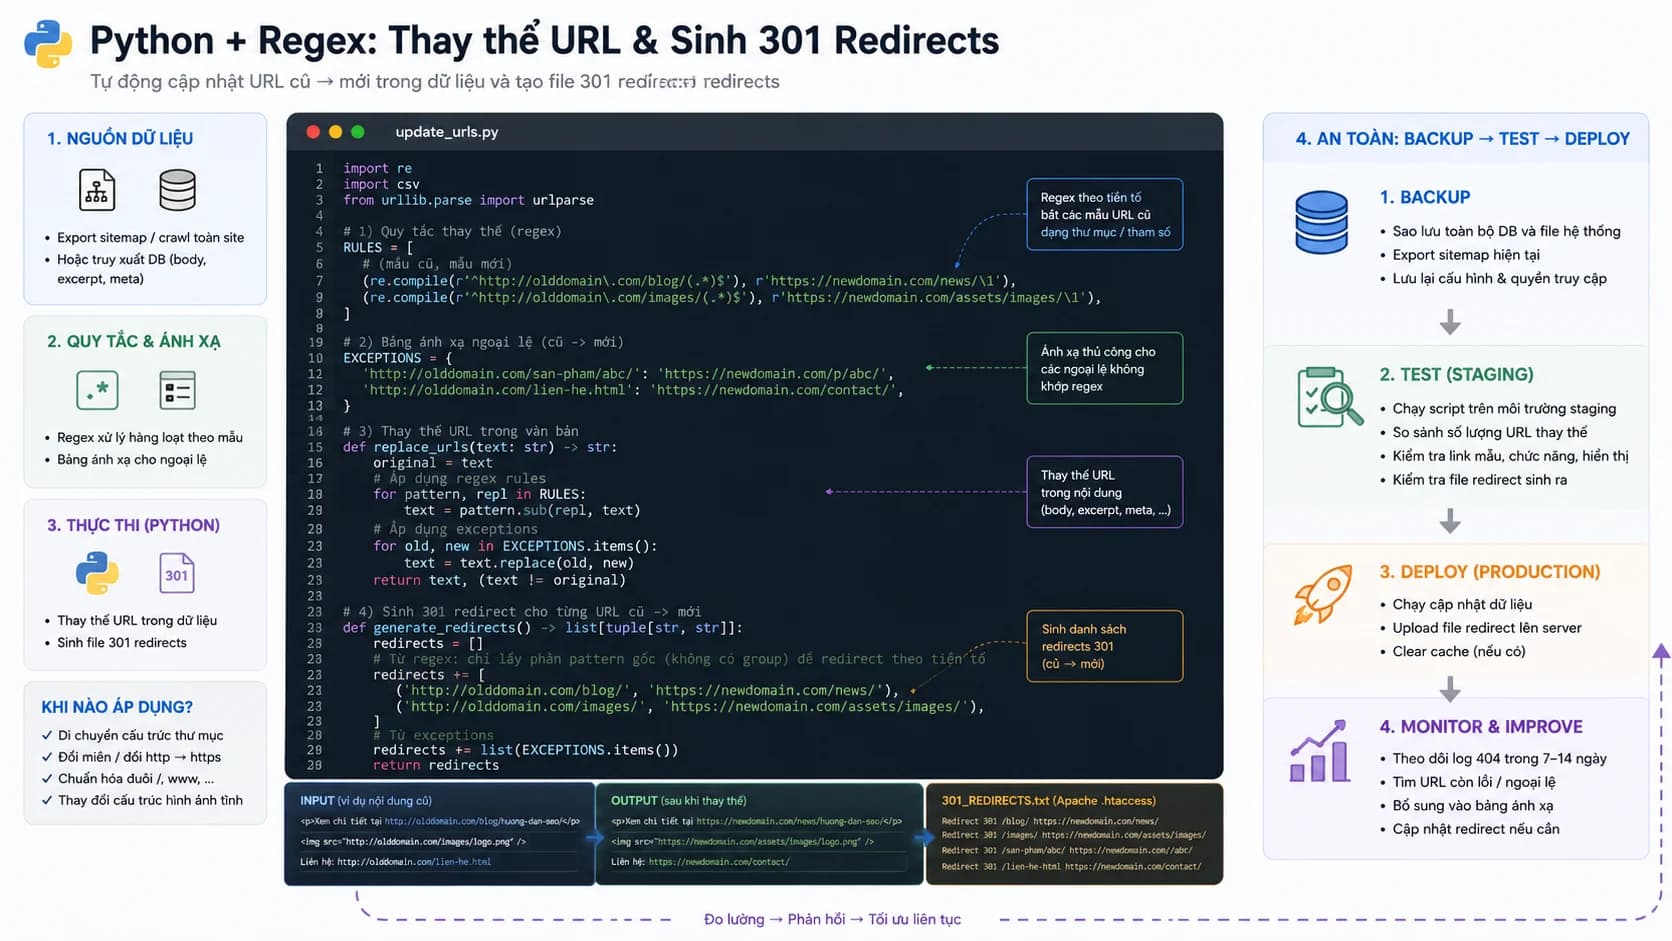Click the 3. THỰC THI (PYTHON) heading
The height and width of the screenshot is (941, 1672).
click(133, 525)
